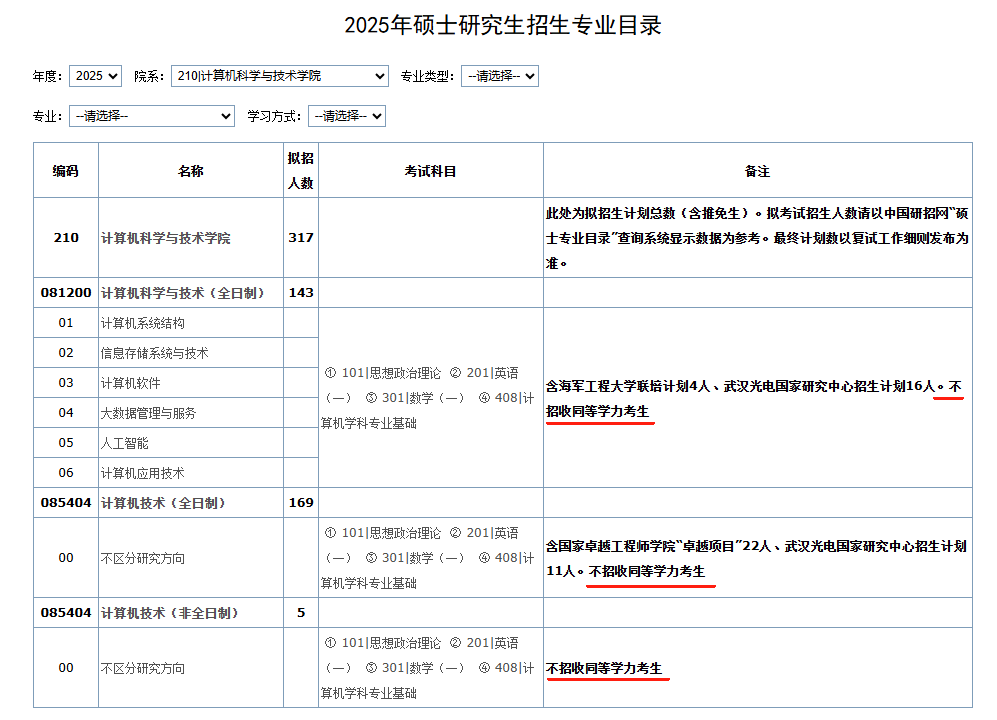
Task: Click the 名称 column header
Action: [x=191, y=171]
